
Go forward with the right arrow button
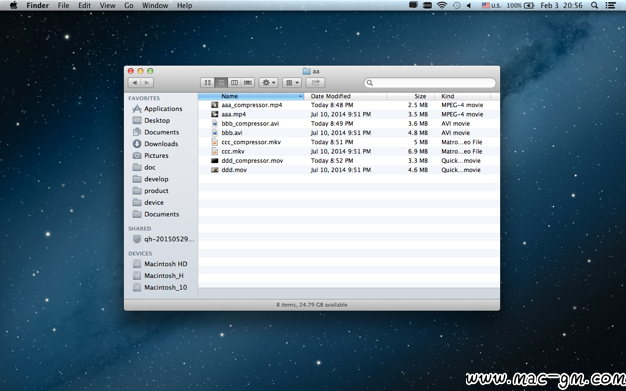point(147,83)
